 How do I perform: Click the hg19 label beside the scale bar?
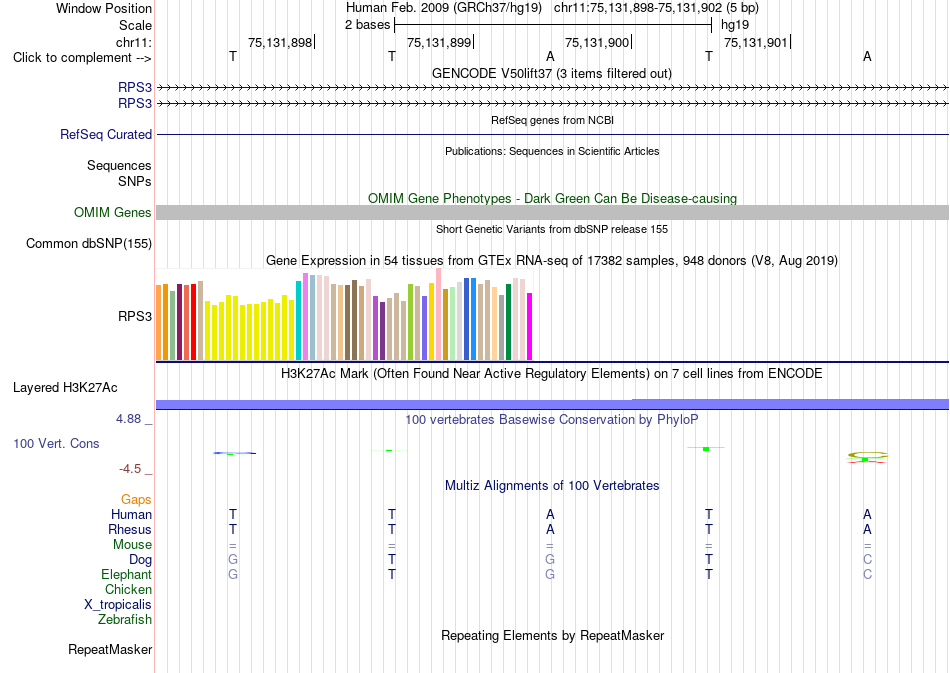[735, 25]
